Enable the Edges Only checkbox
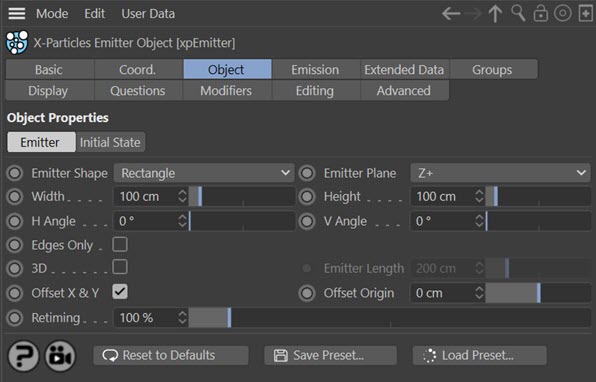The height and width of the screenshot is (382, 596). [x=120, y=244]
